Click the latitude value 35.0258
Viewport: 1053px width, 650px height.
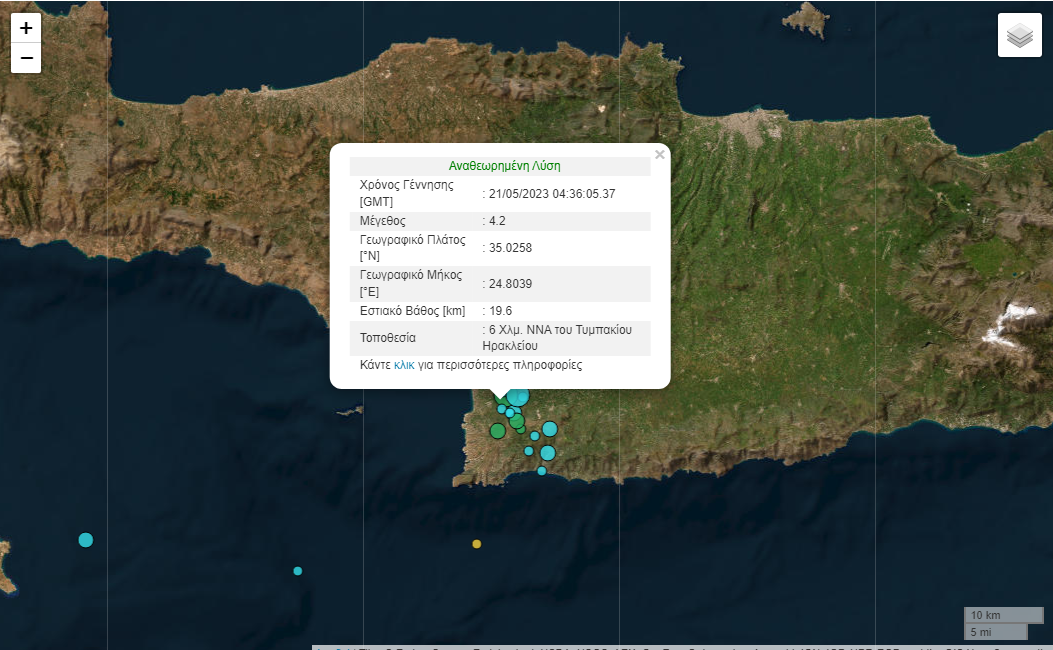[x=510, y=247]
